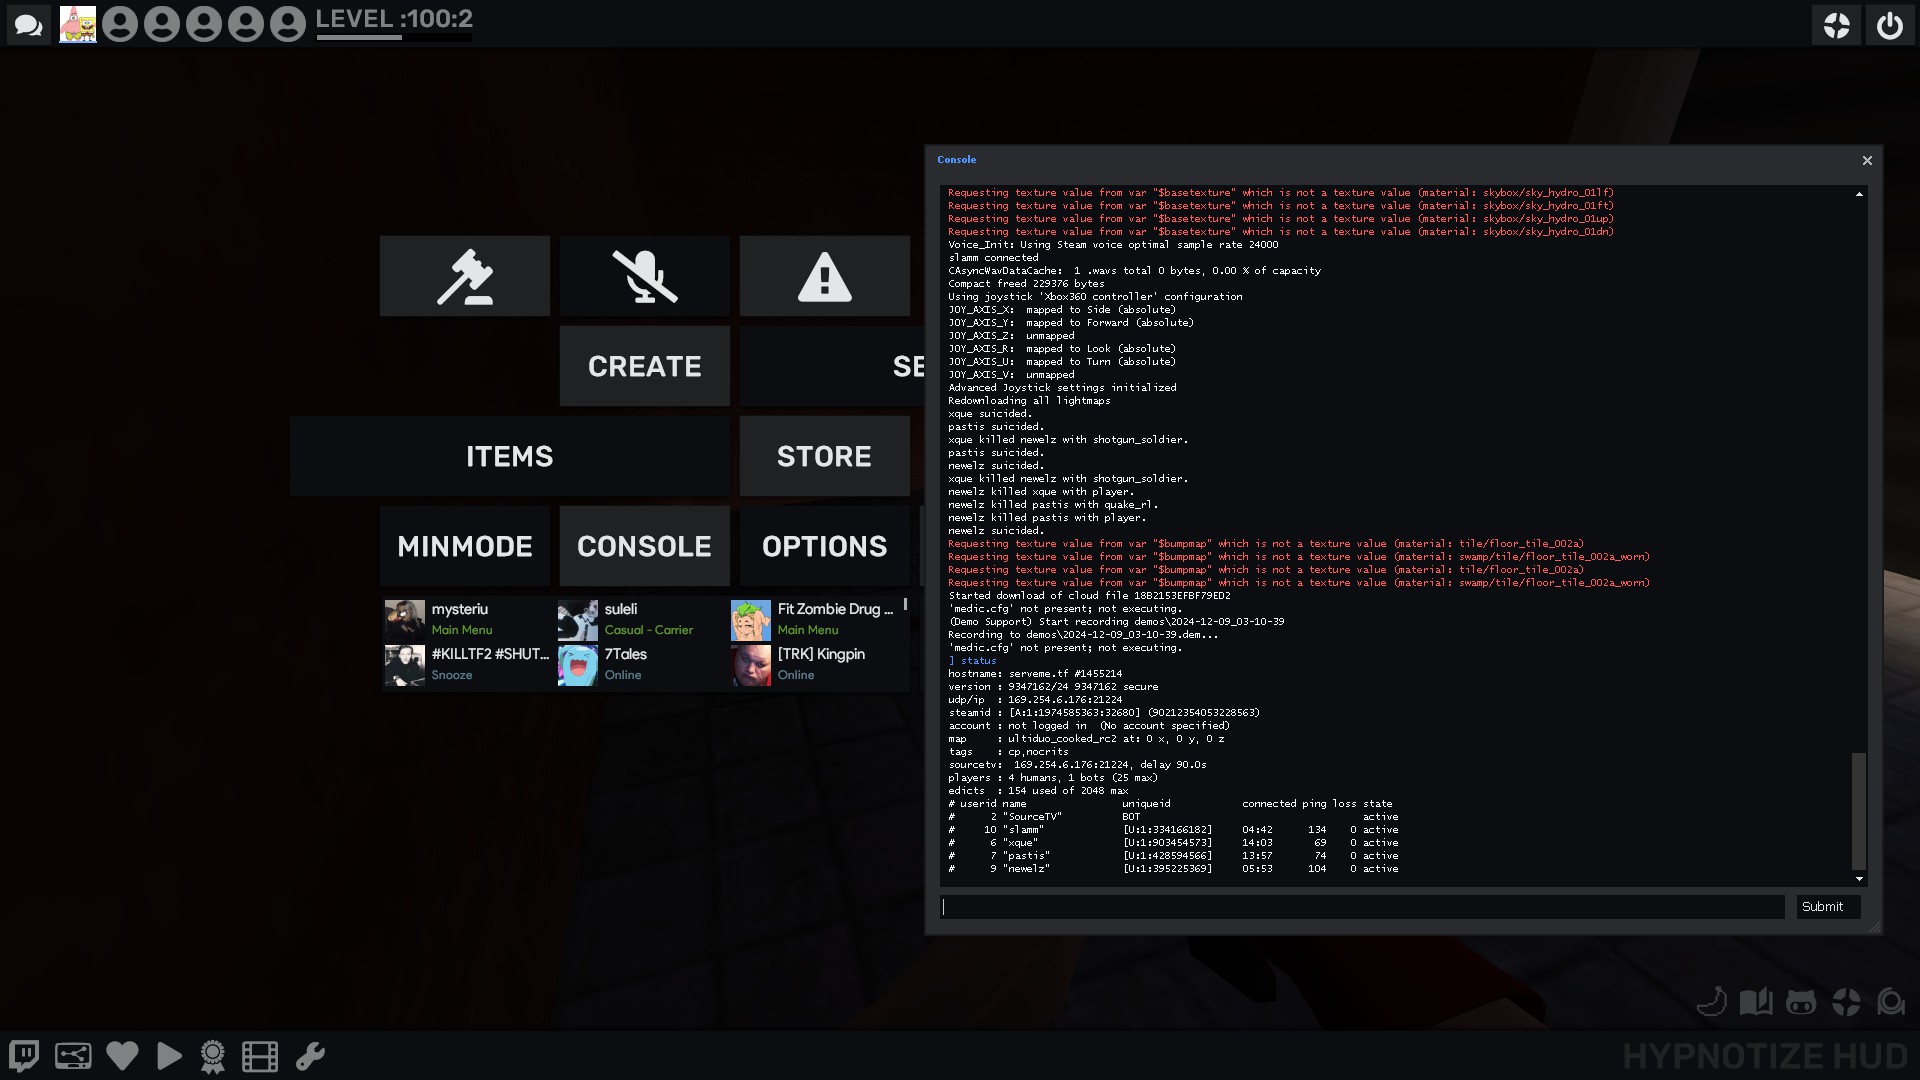The height and width of the screenshot is (1080, 1920).
Task: Click the warning report player icon
Action: coord(825,277)
